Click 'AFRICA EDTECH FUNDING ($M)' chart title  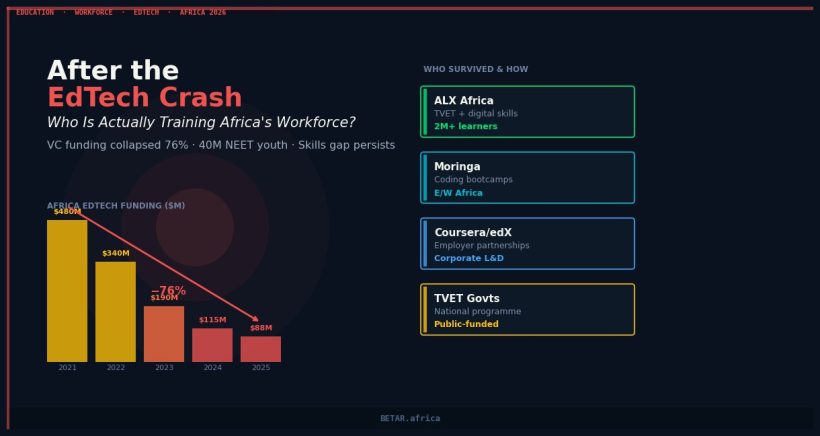pyautogui.click(x=116, y=206)
